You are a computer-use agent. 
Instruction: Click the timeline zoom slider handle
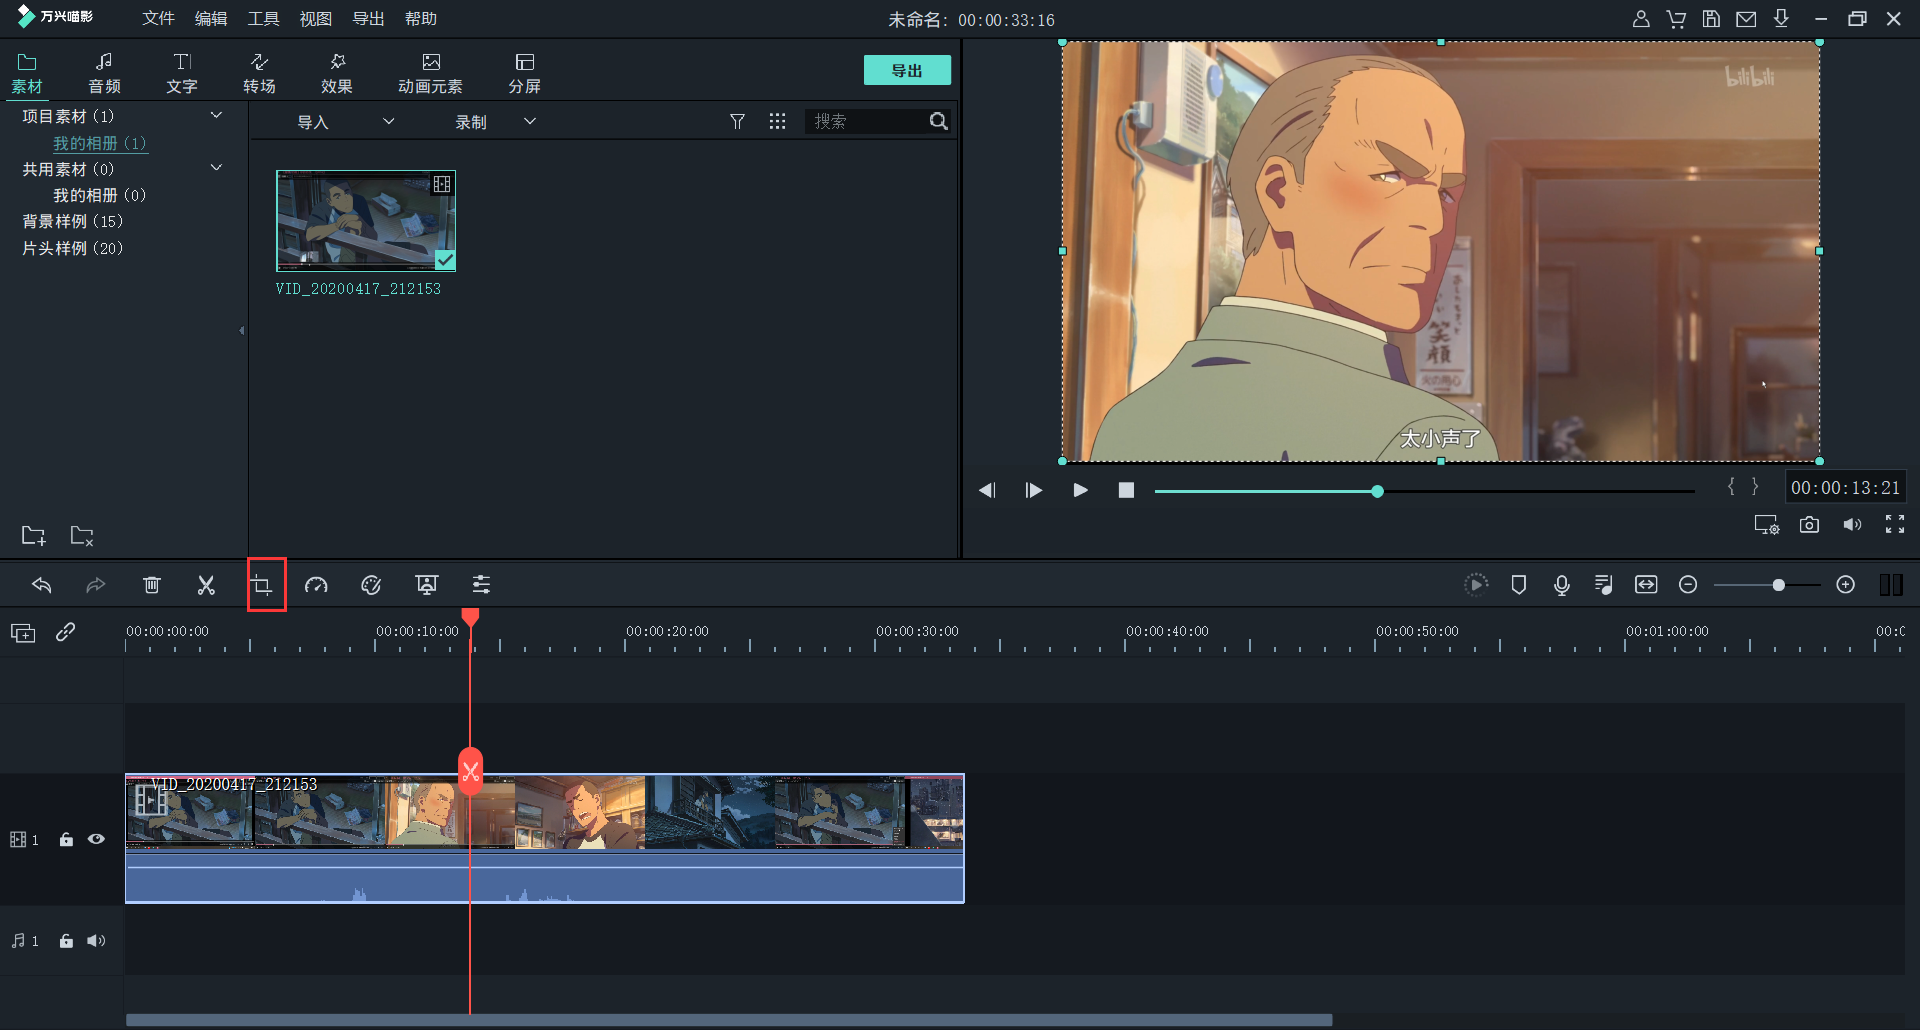(1778, 585)
